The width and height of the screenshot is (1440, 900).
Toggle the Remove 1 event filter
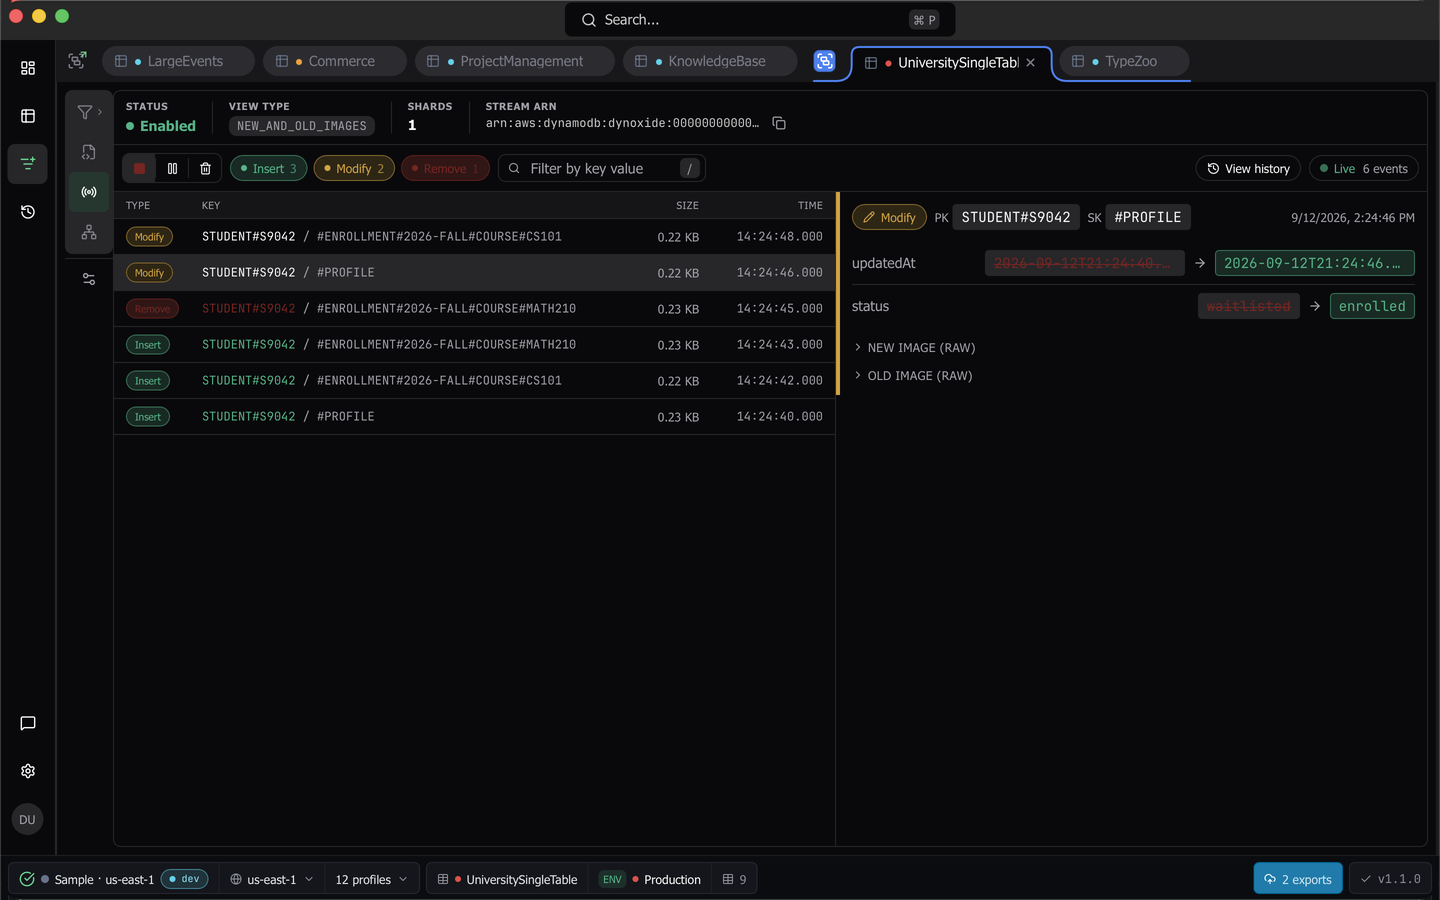pos(445,169)
